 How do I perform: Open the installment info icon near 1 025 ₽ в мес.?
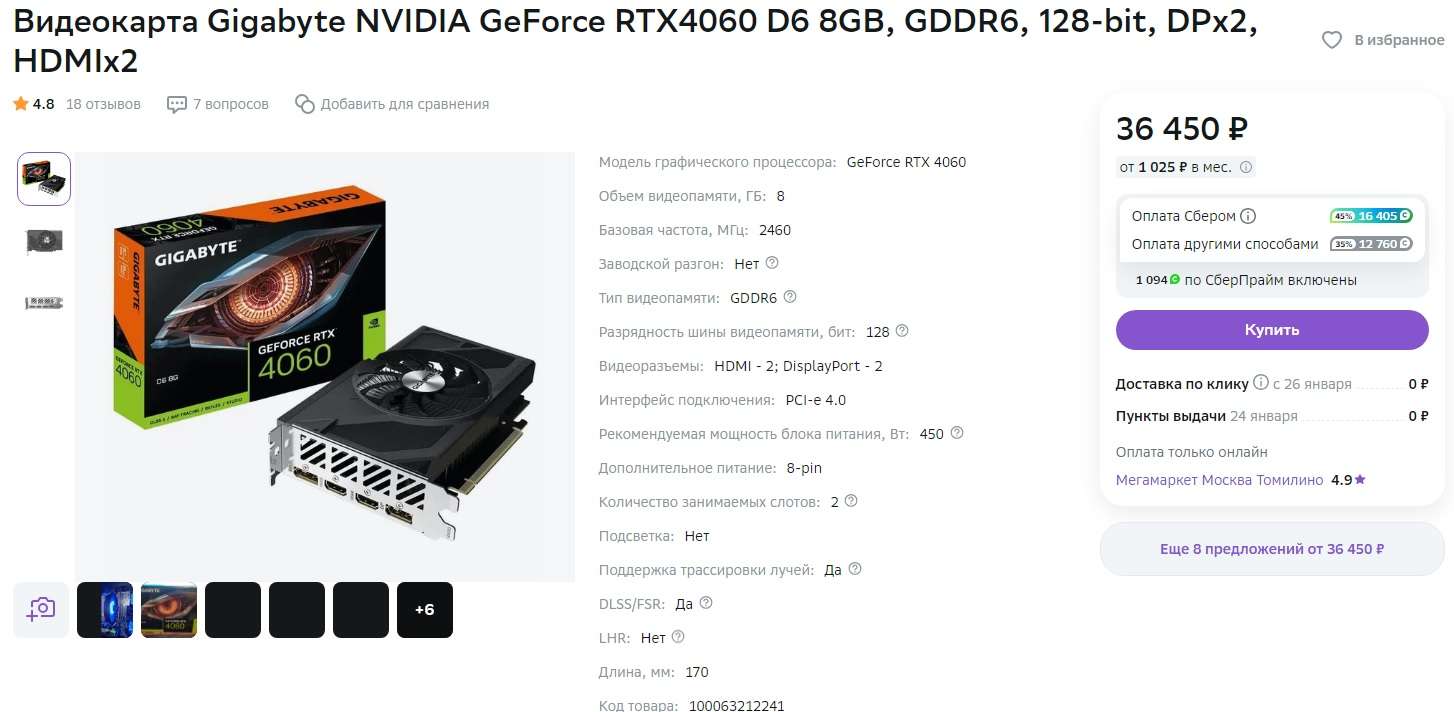(1246, 167)
